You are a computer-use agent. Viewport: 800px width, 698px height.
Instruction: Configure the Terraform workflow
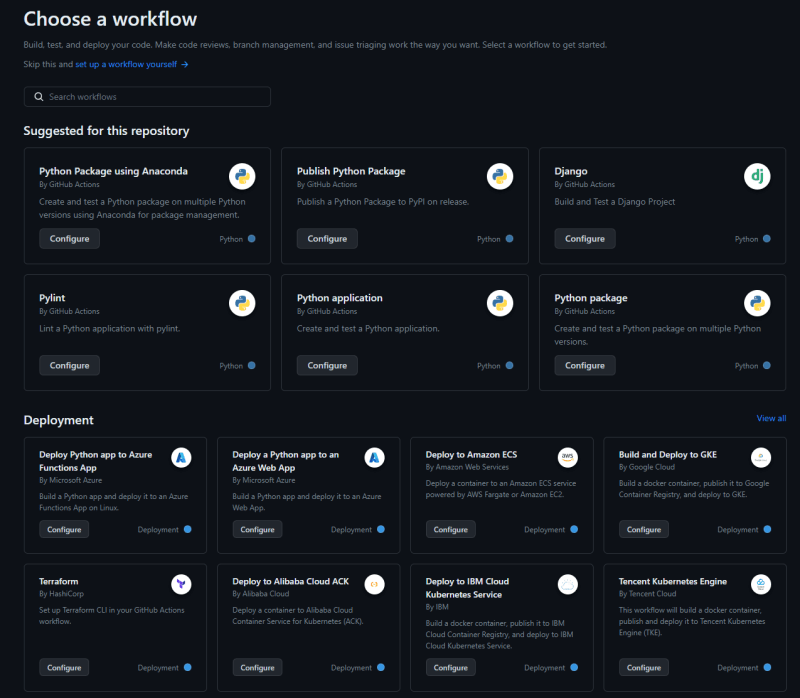click(x=64, y=667)
